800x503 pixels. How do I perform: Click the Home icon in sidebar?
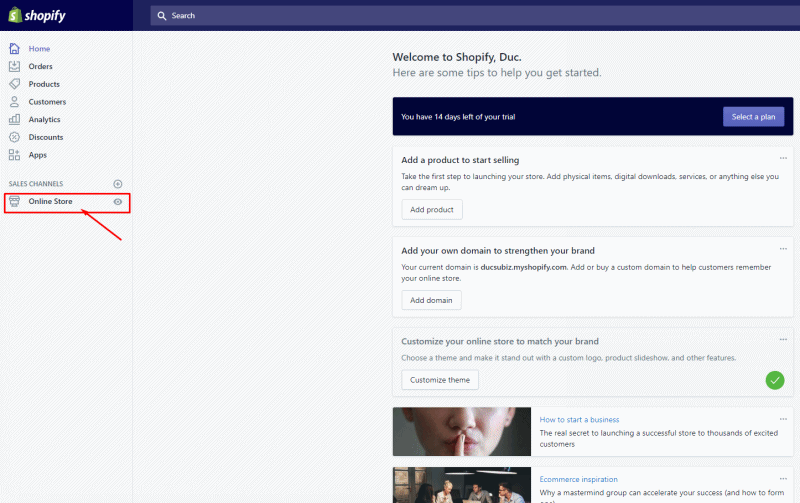14,49
